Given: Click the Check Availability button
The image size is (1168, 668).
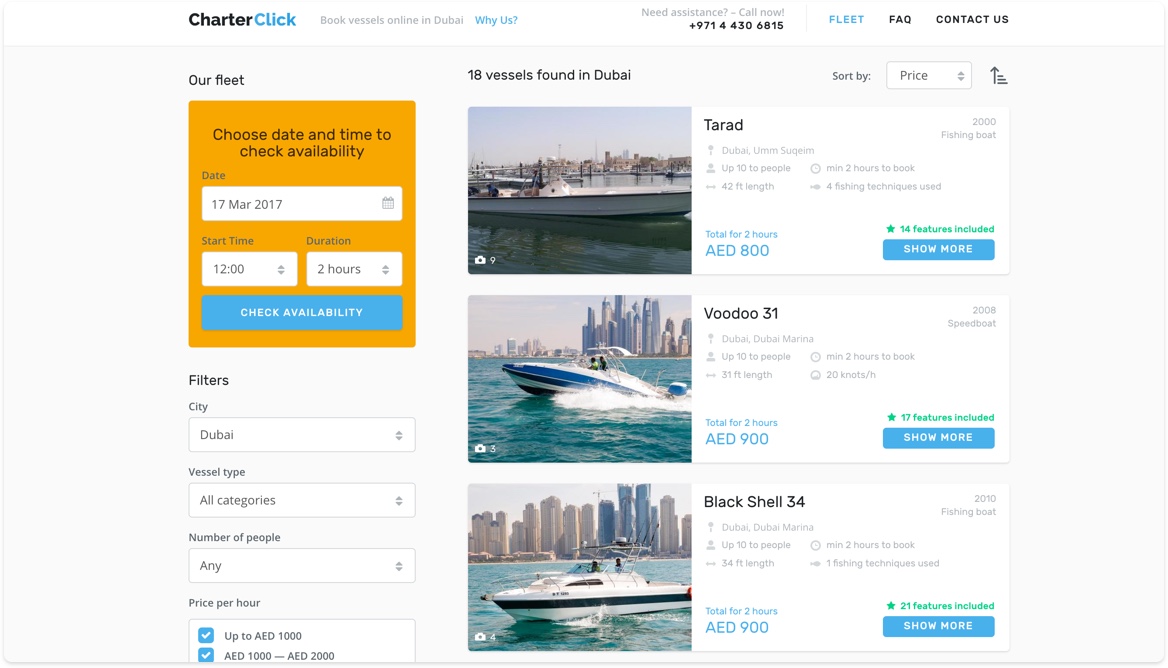Looking at the screenshot, I should 302,313.
